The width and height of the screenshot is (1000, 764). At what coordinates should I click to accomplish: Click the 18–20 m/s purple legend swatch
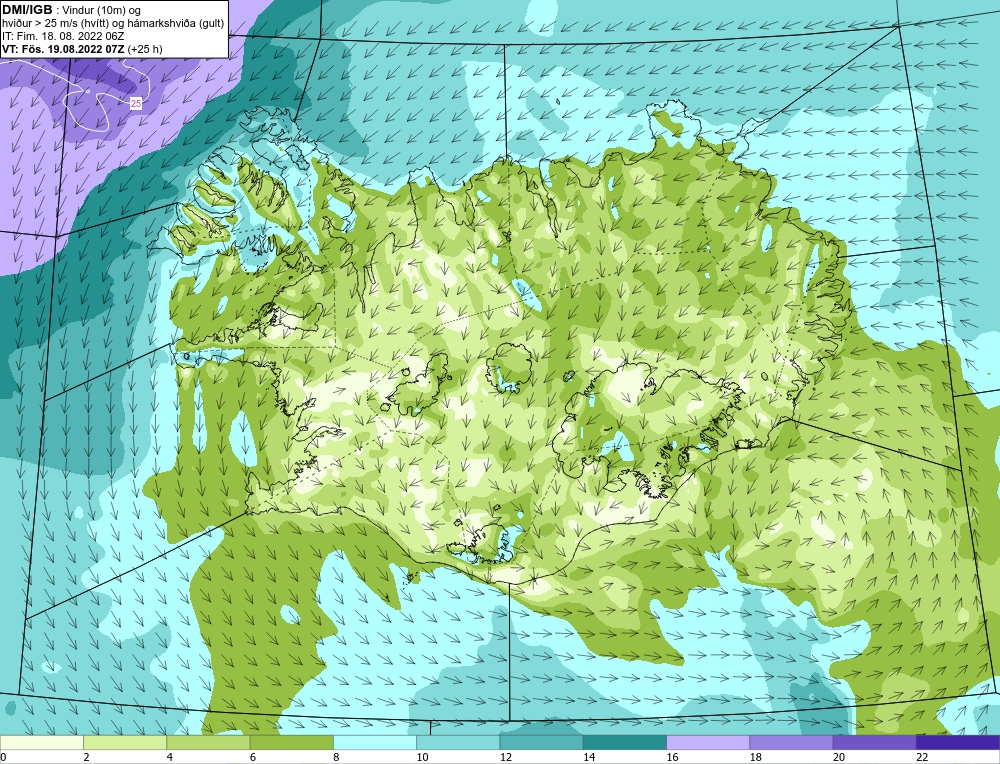coord(791,742)
